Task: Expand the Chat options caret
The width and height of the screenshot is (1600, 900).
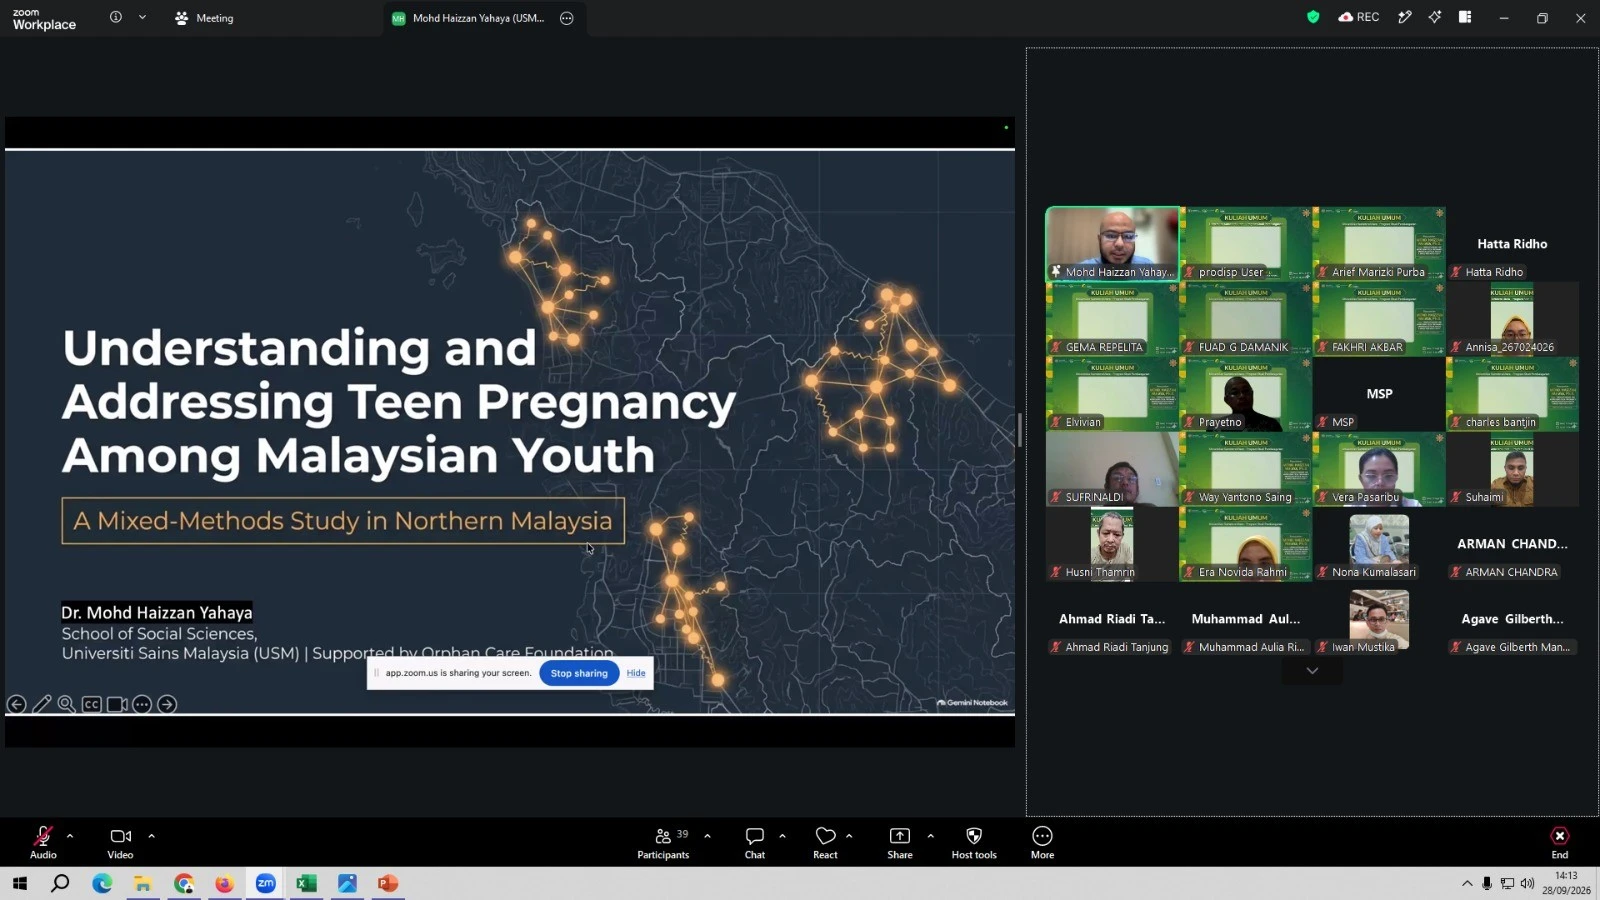Action: click(x=782, y=836)
